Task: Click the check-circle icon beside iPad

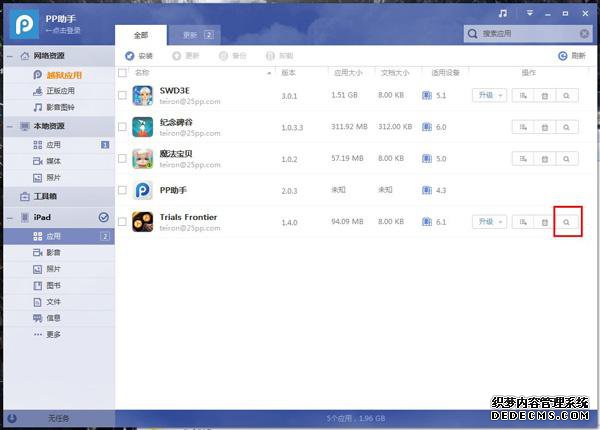Action: point(103,217)
